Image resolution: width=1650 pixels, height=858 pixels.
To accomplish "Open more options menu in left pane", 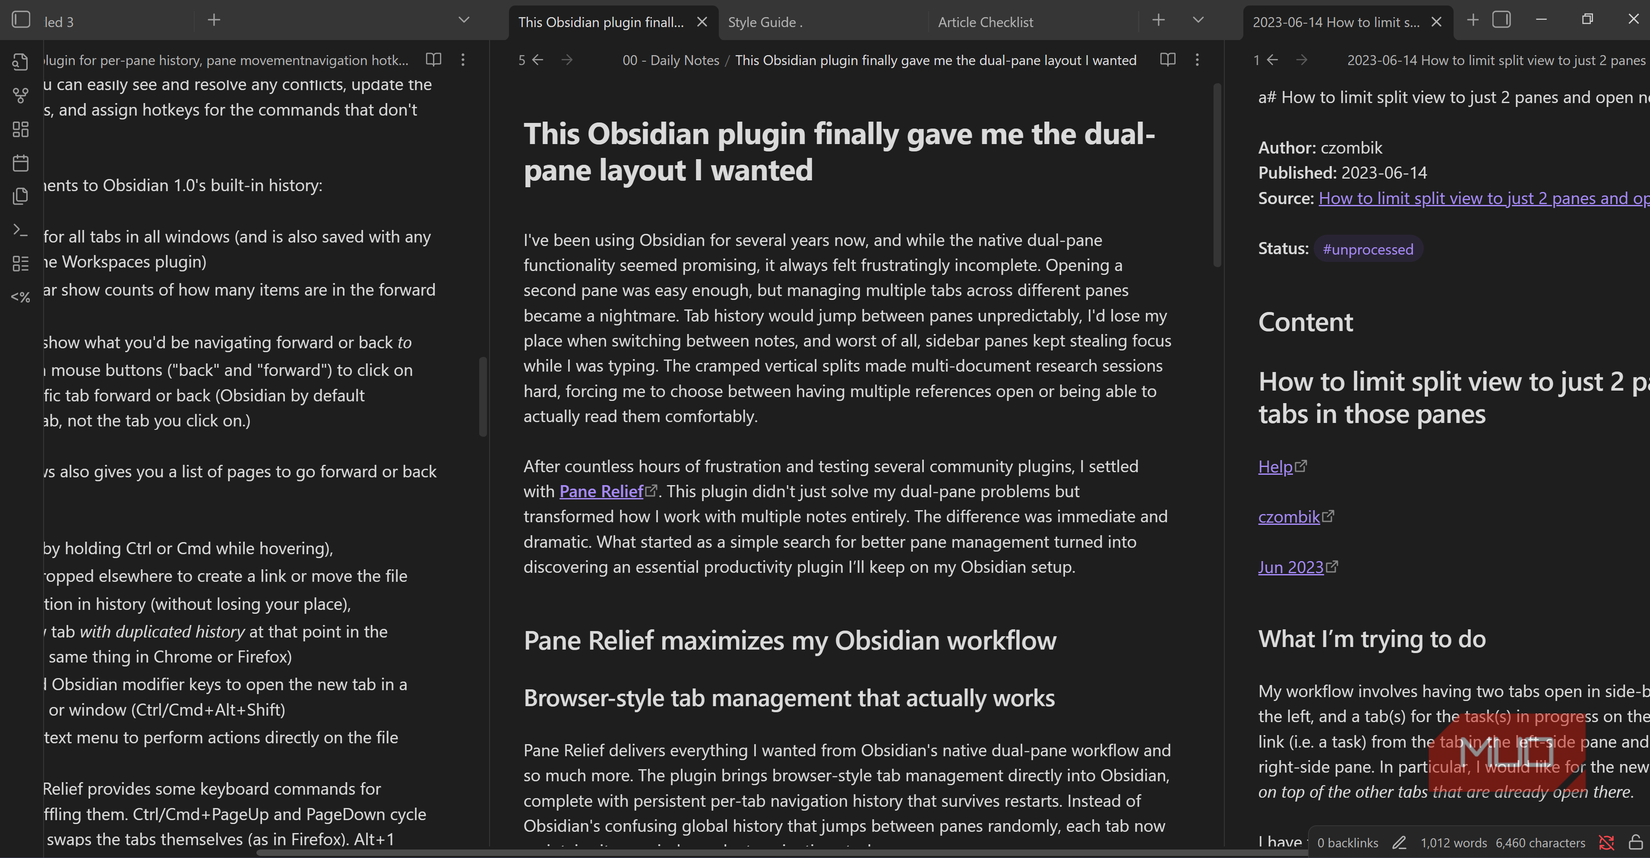I will (x=463, y=60).
